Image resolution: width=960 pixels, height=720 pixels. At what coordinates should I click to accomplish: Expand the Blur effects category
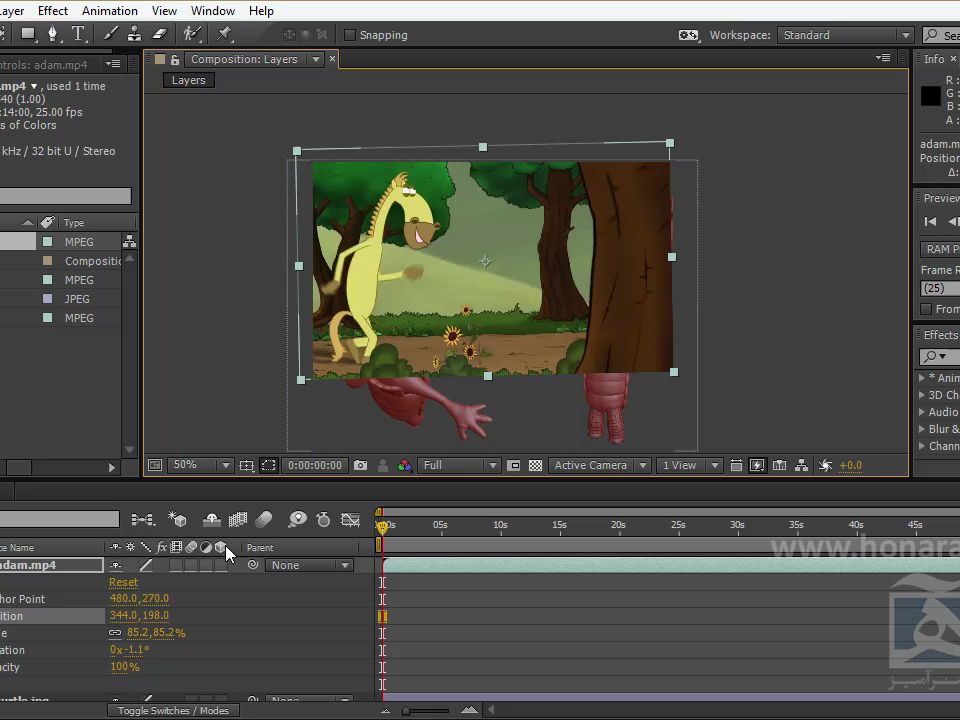pyautogui.click(x=921, y=429)
